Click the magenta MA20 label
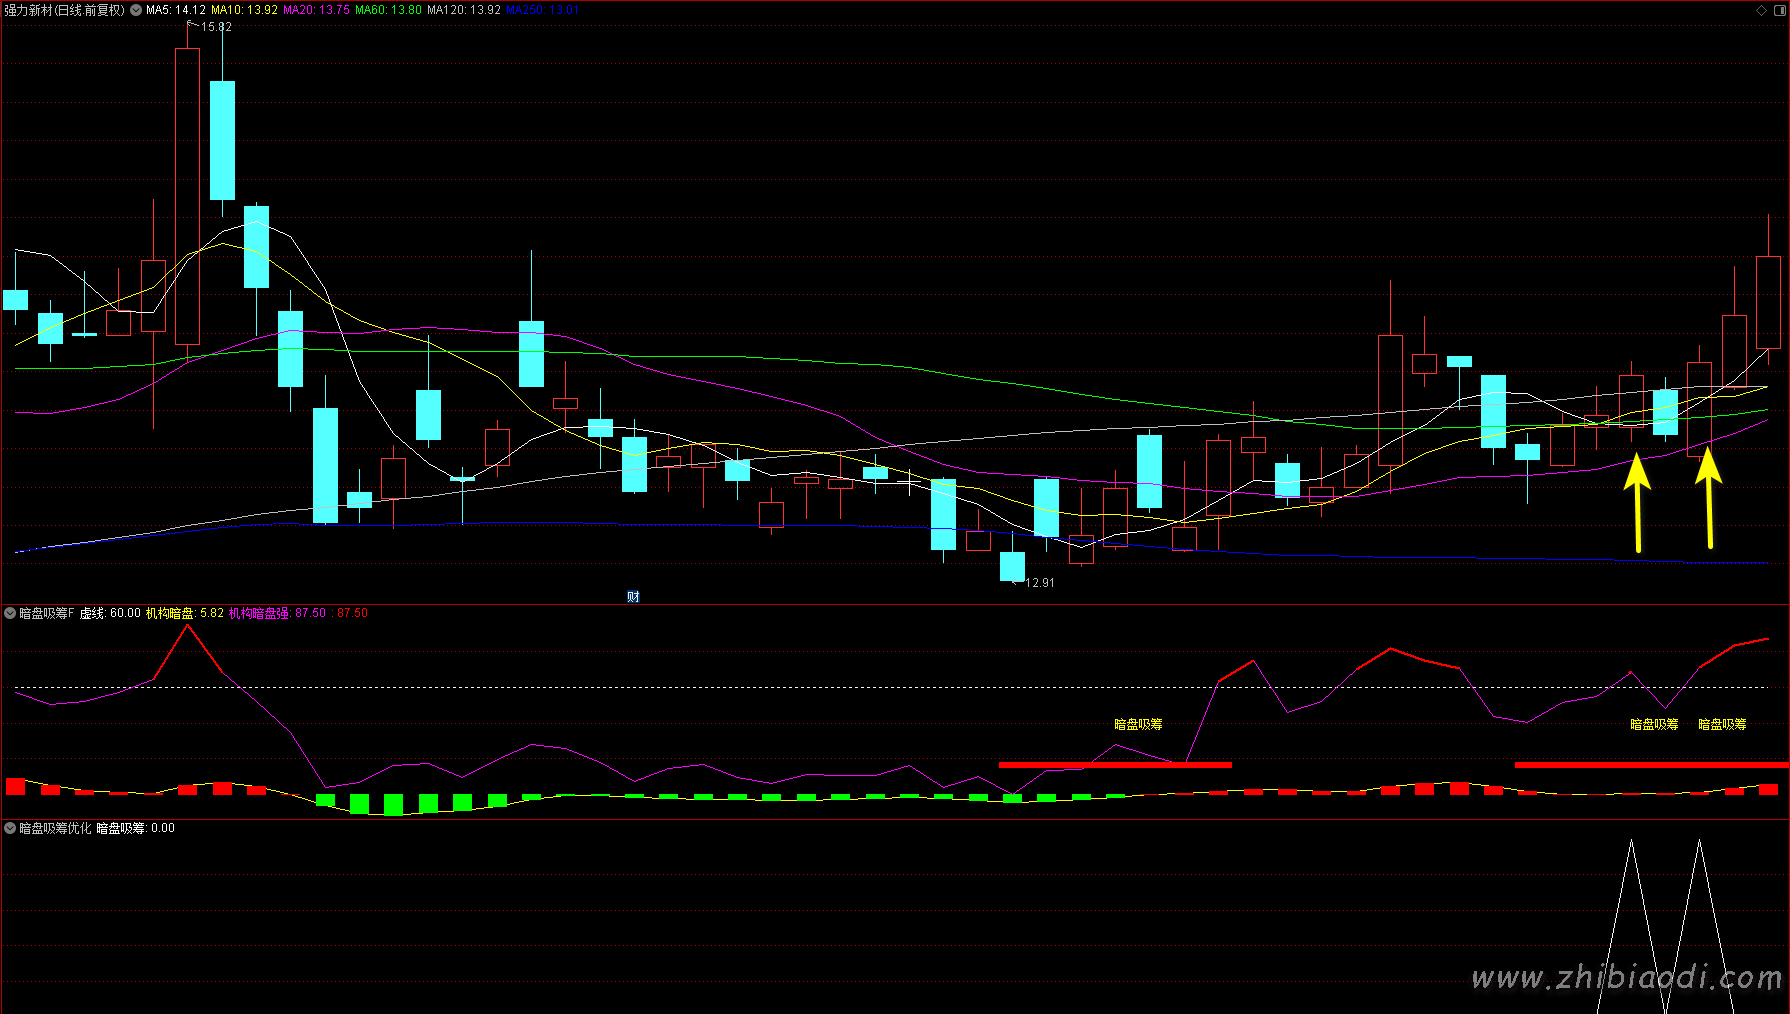This screenshot has height=1014, width=1790. click(x=316, y=10)
